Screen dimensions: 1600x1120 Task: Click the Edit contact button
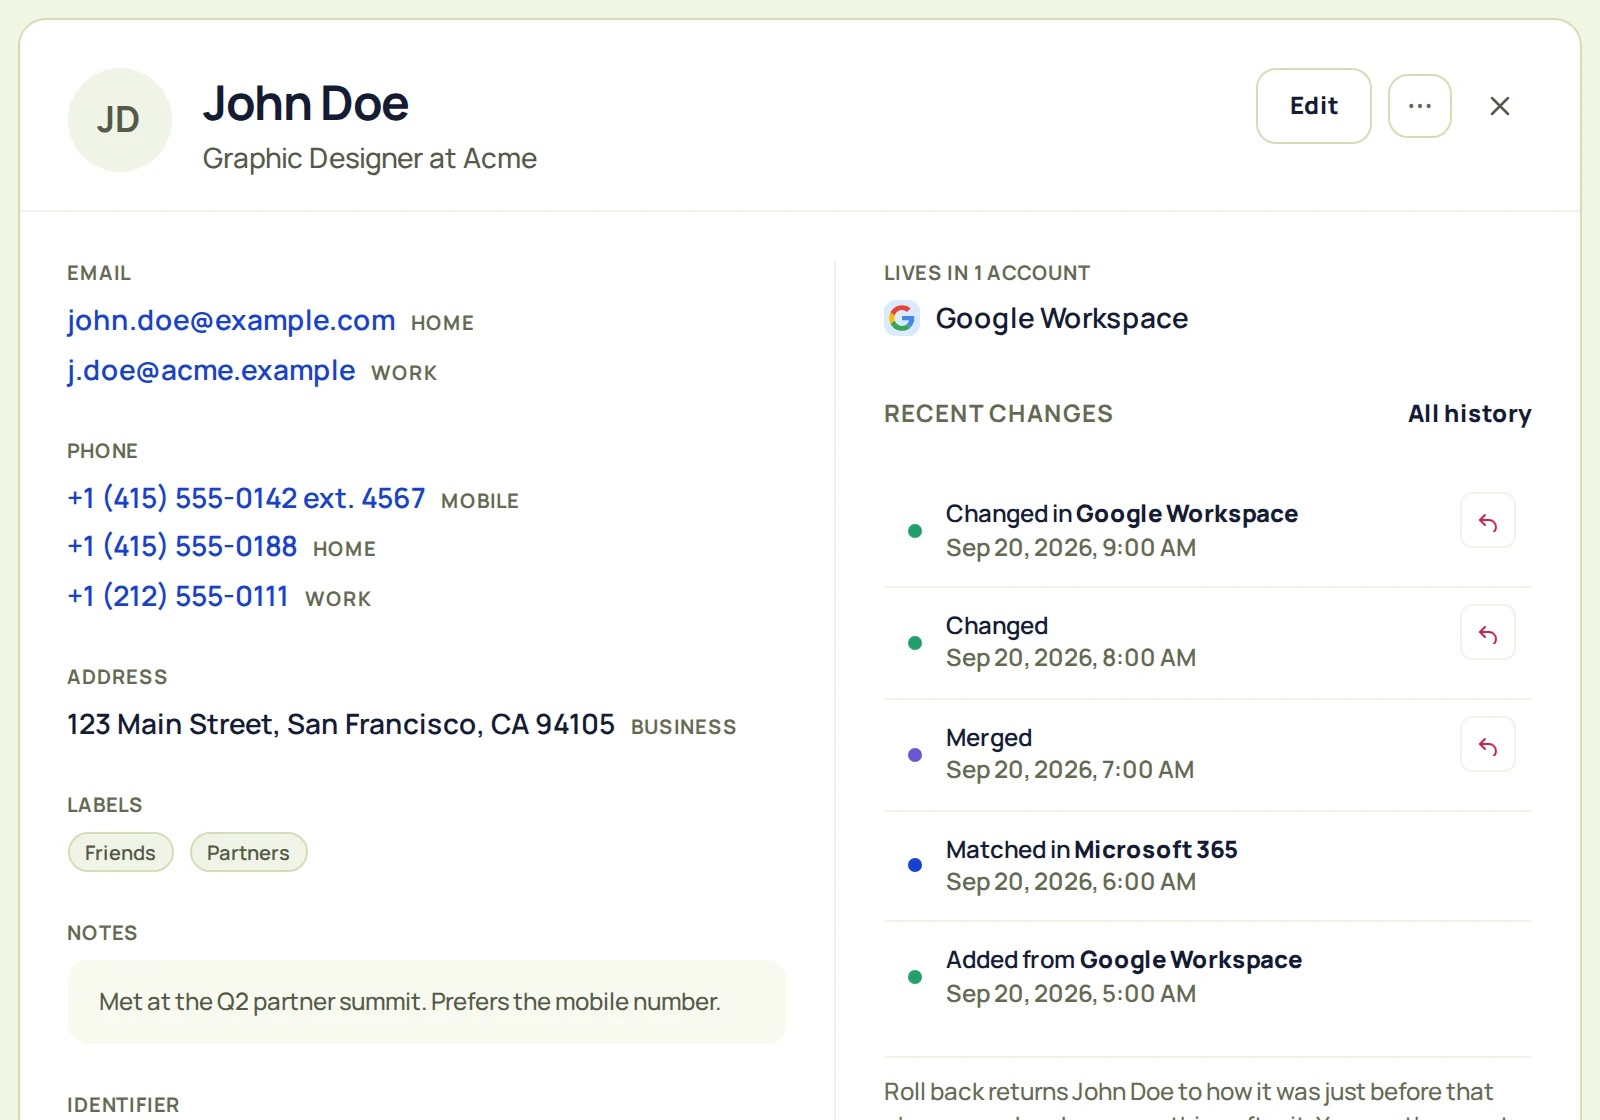click(1313, 106)
